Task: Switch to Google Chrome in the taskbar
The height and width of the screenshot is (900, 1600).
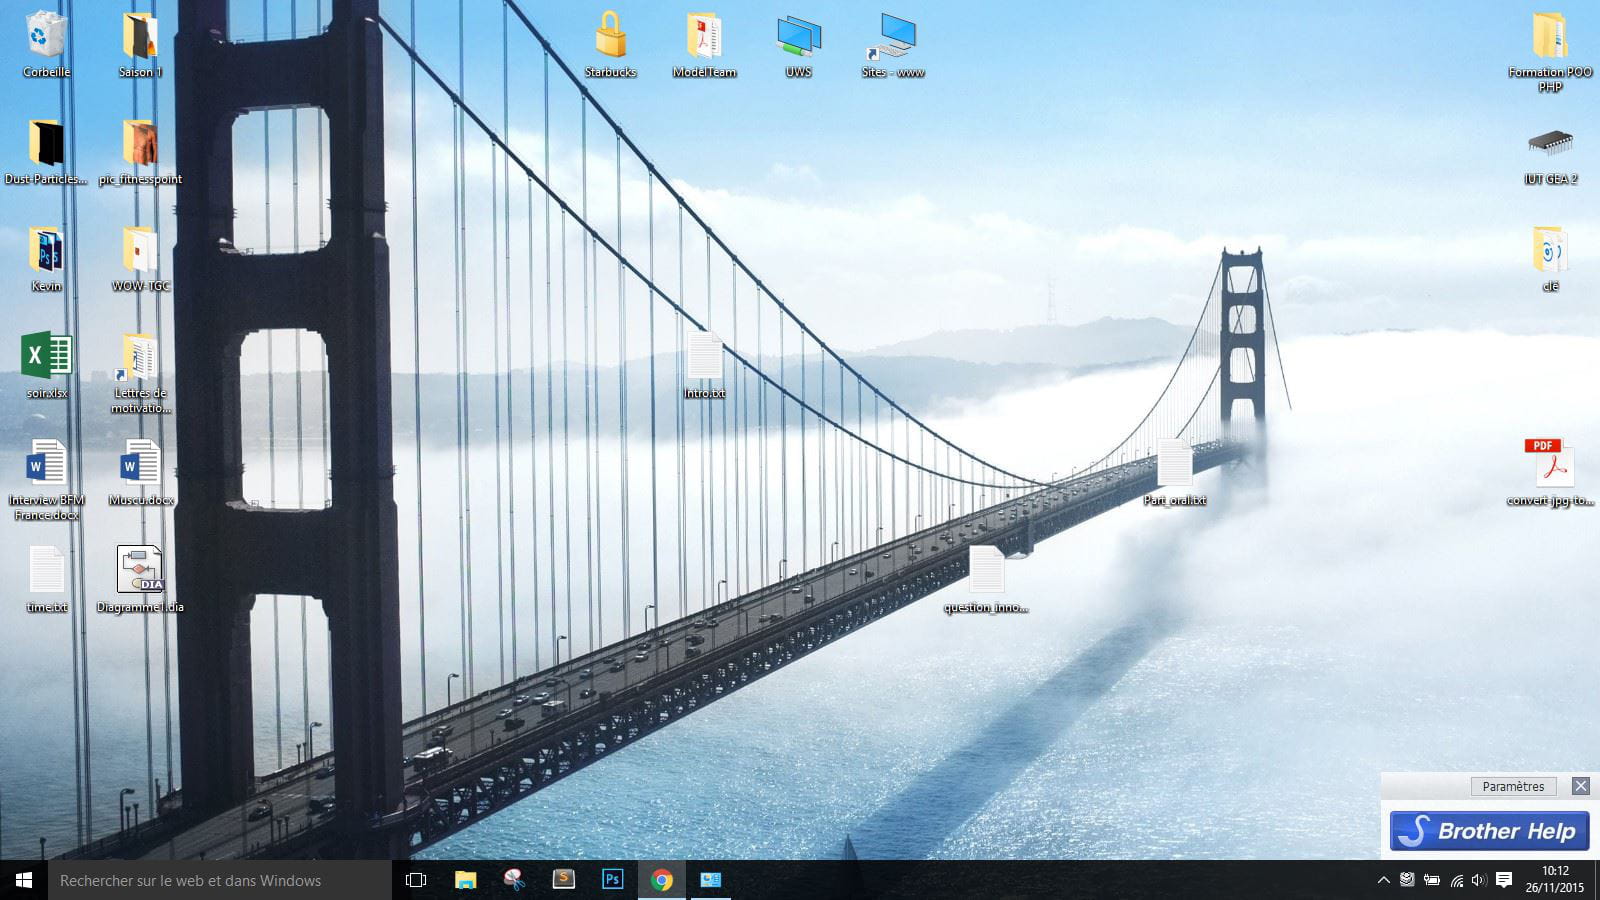Action: point(661,880)
